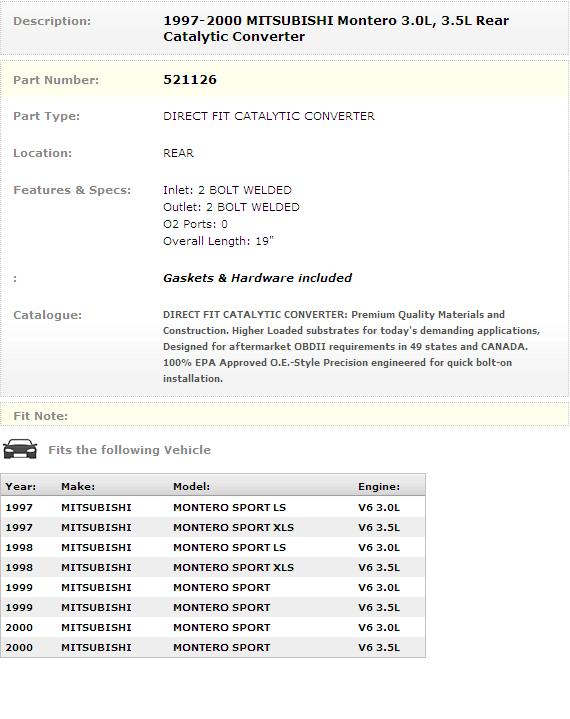Select the 1997 Montero Sport LS row
This screenshot has width=570, height=719.
pyautogui.click(x=213, y=508)
